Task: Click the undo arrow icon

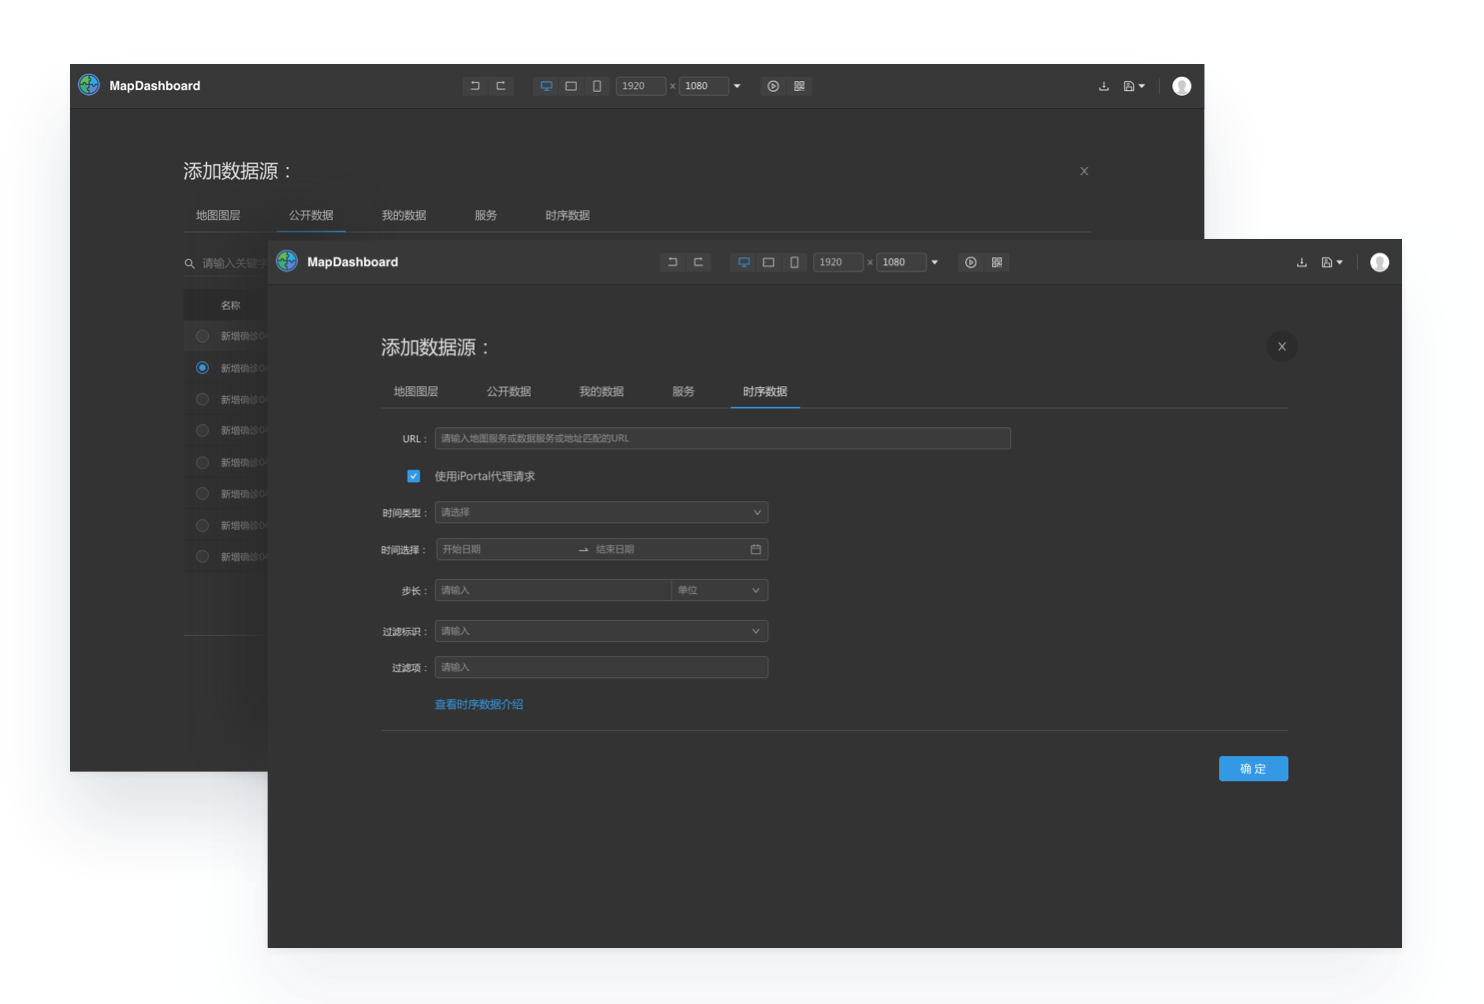Action: pyautogui.click(x=672, y=262)
